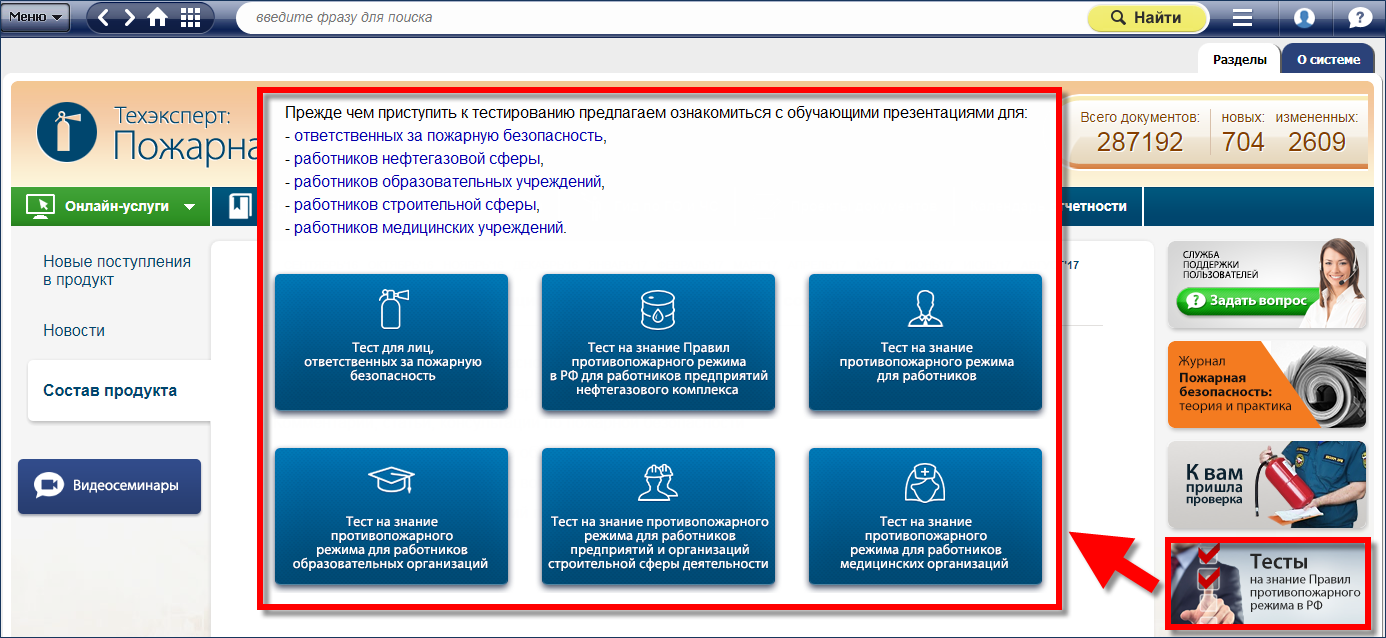Image resolution: width=1386 pixels, height=638 pixels.
Task: Select Новости in left sidebar
Action: click(74, 331)
